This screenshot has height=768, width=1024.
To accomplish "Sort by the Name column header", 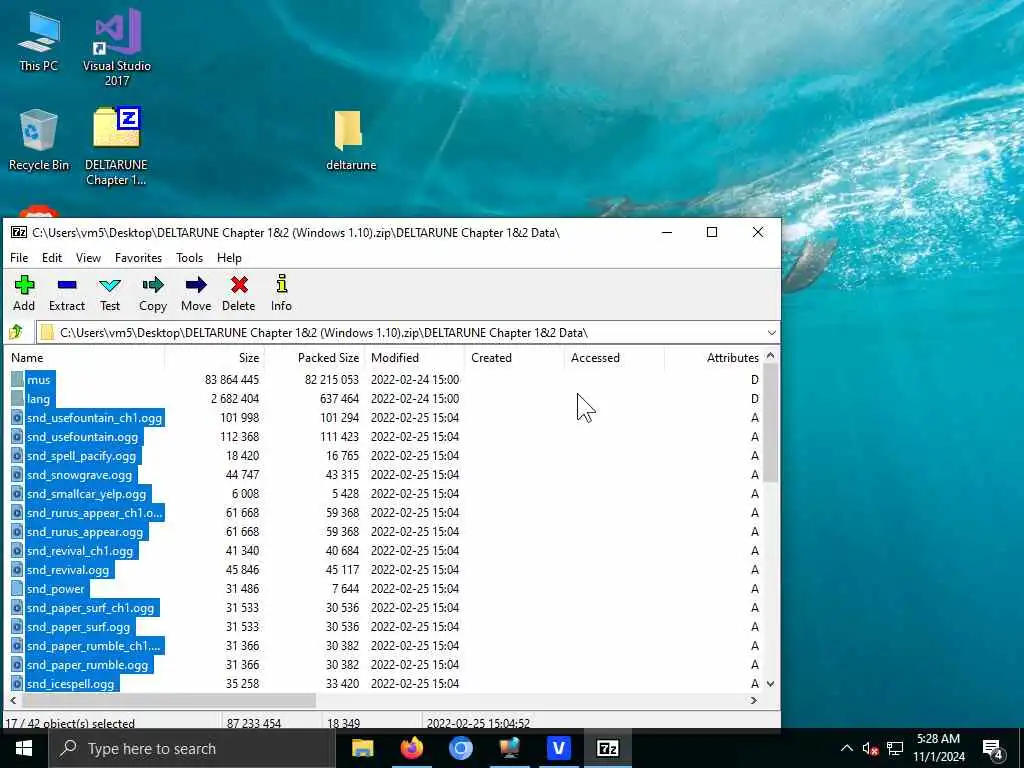I will coord(85,358).
